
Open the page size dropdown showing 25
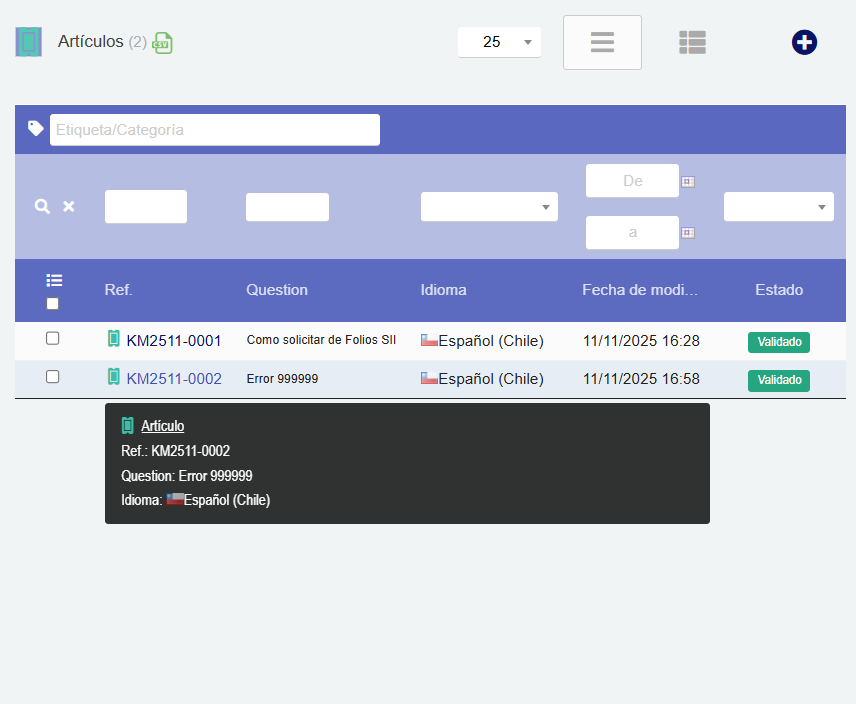pos(499,42)
